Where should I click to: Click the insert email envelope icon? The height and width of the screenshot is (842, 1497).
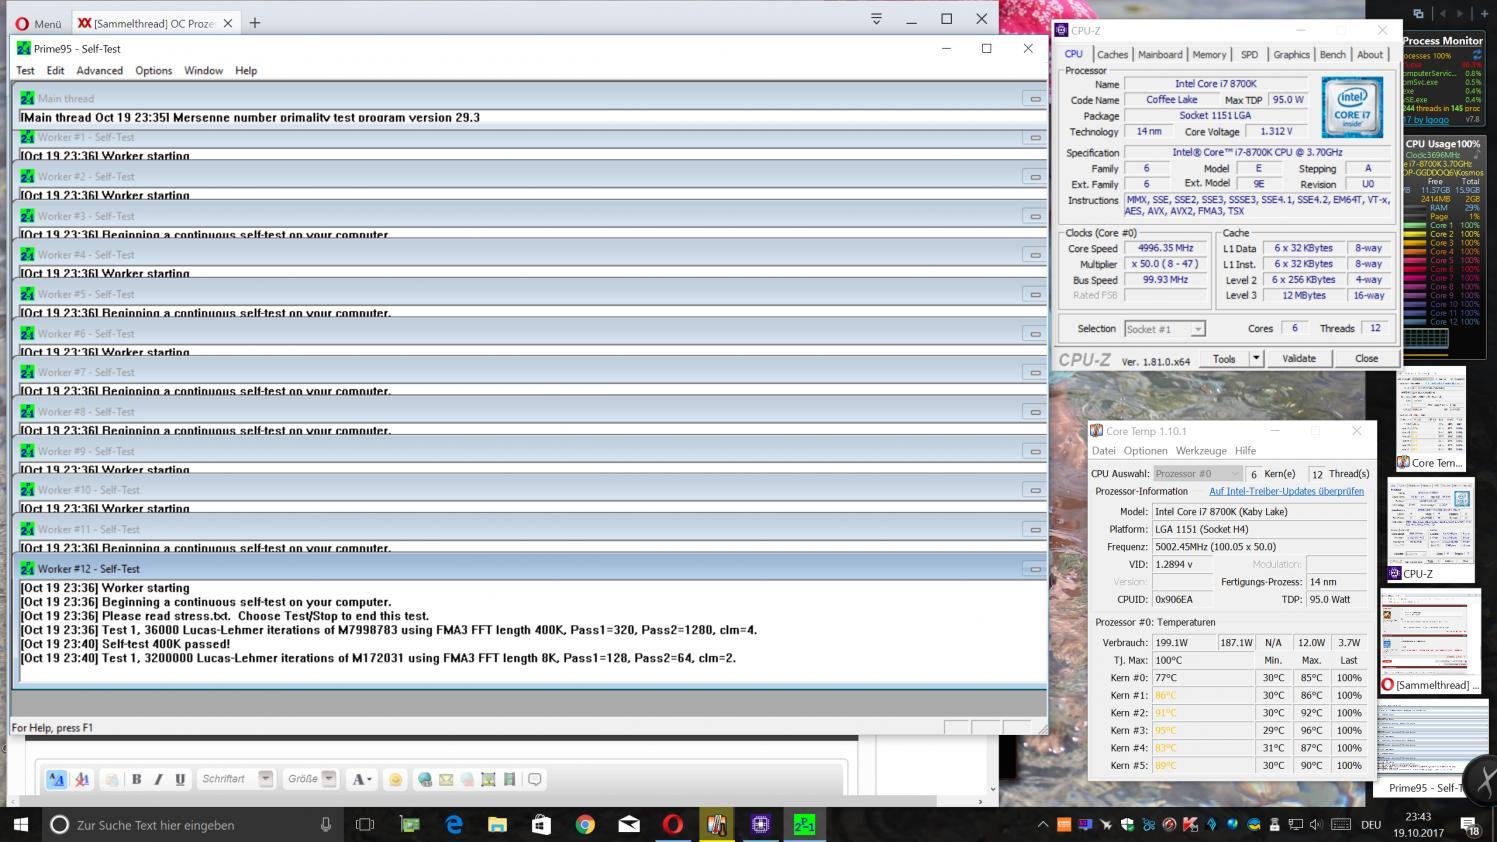(446, 779)
